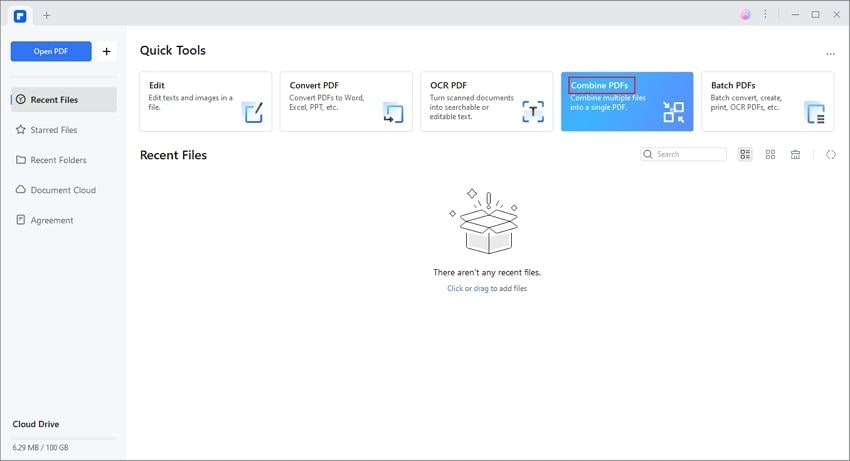Click the PDFelement home logo icon
Image resolution: width=850 pixels, height=461 pixels.
click(20, 16)
